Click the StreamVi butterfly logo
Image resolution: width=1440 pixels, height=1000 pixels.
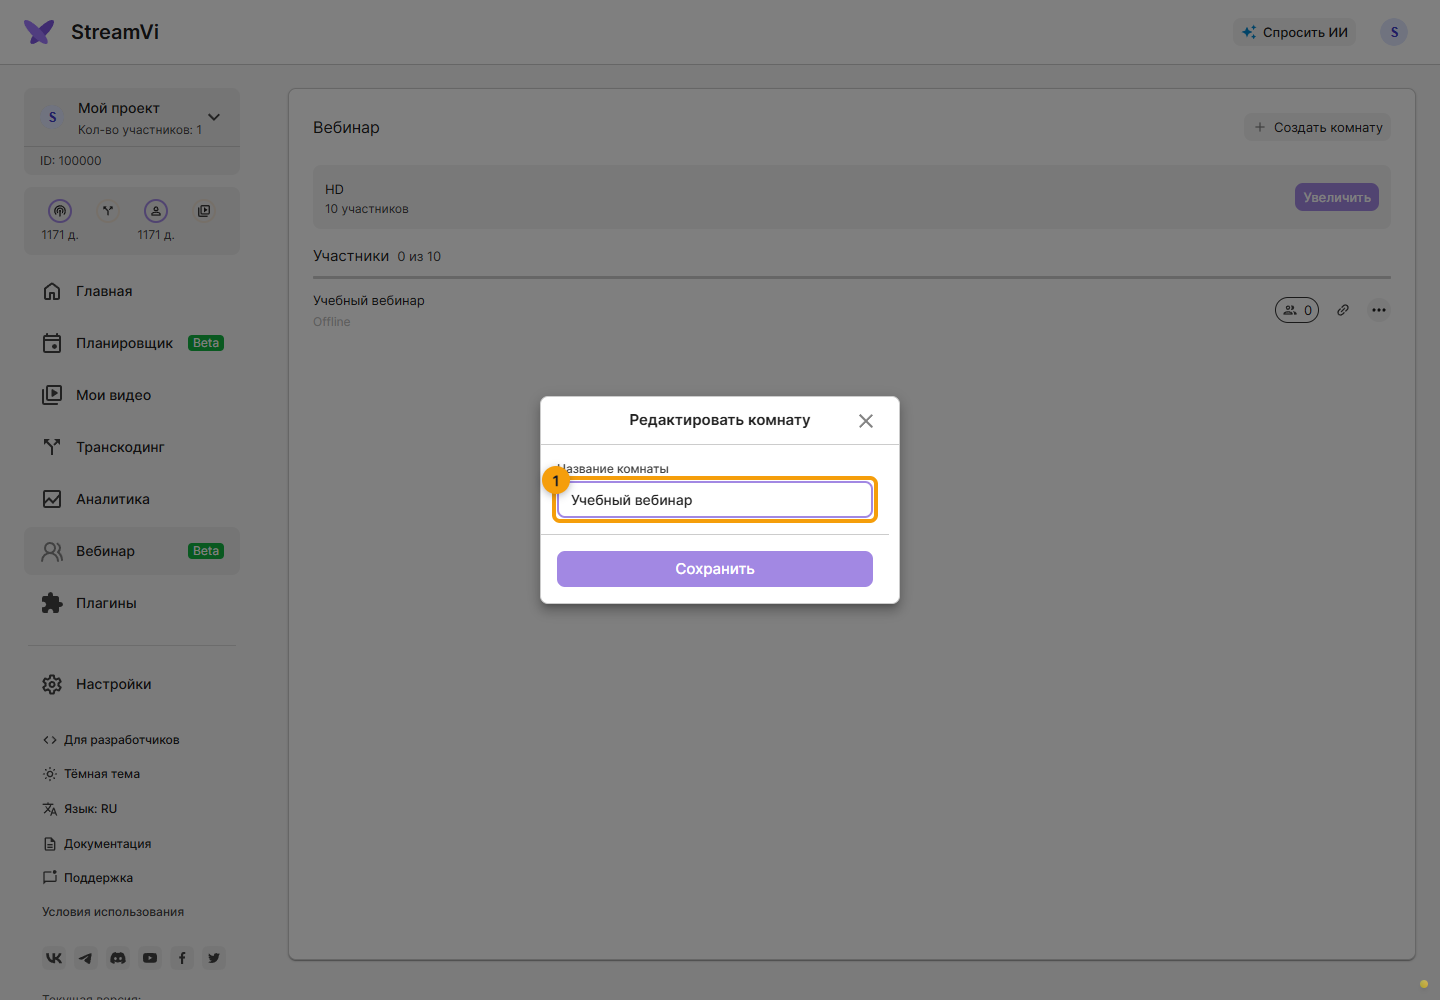[x=39, y=32]
